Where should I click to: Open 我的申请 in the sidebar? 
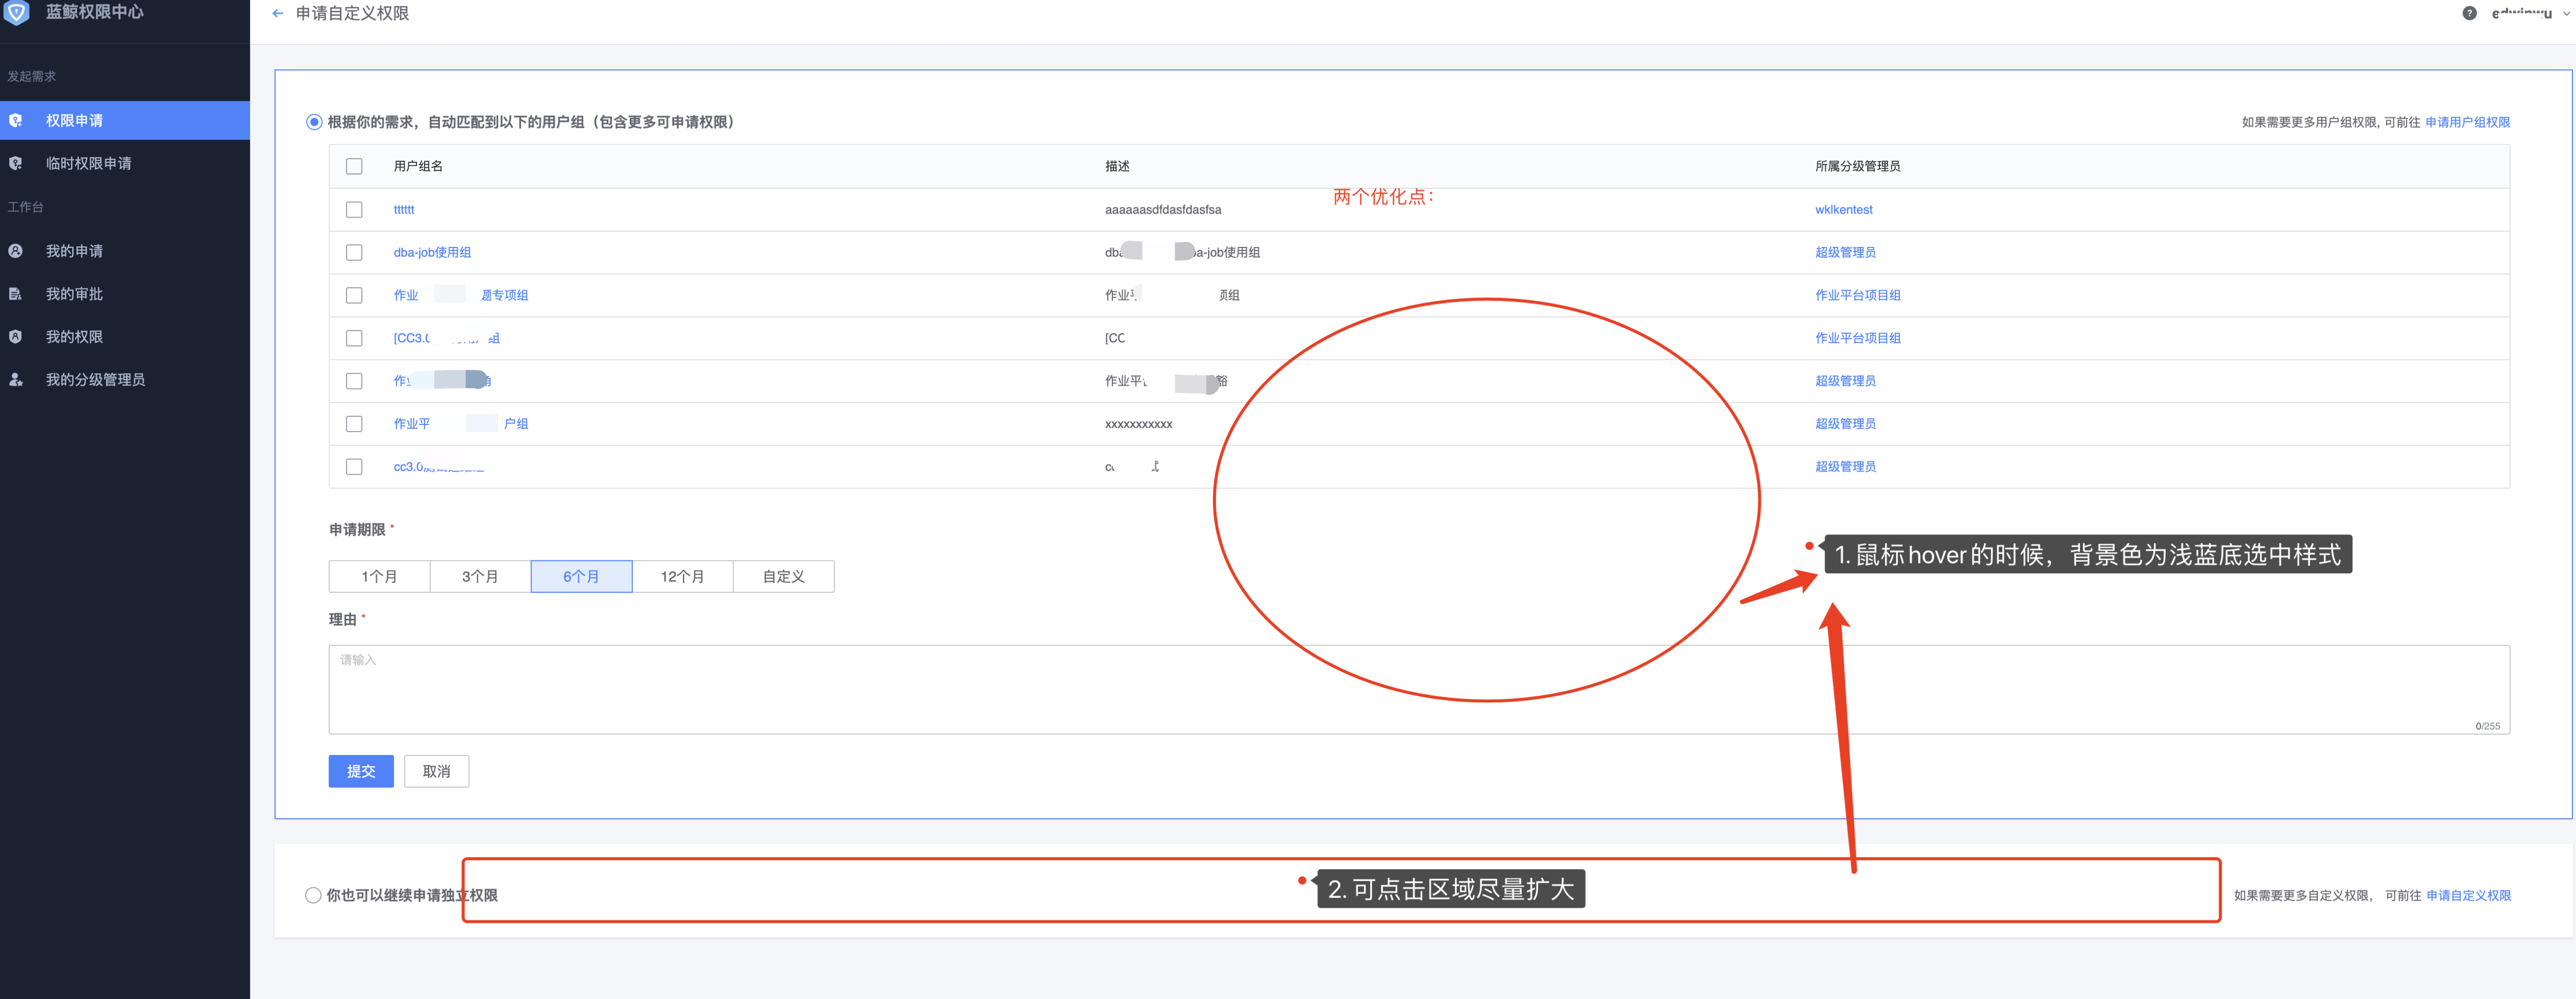(x=74, y=250)
